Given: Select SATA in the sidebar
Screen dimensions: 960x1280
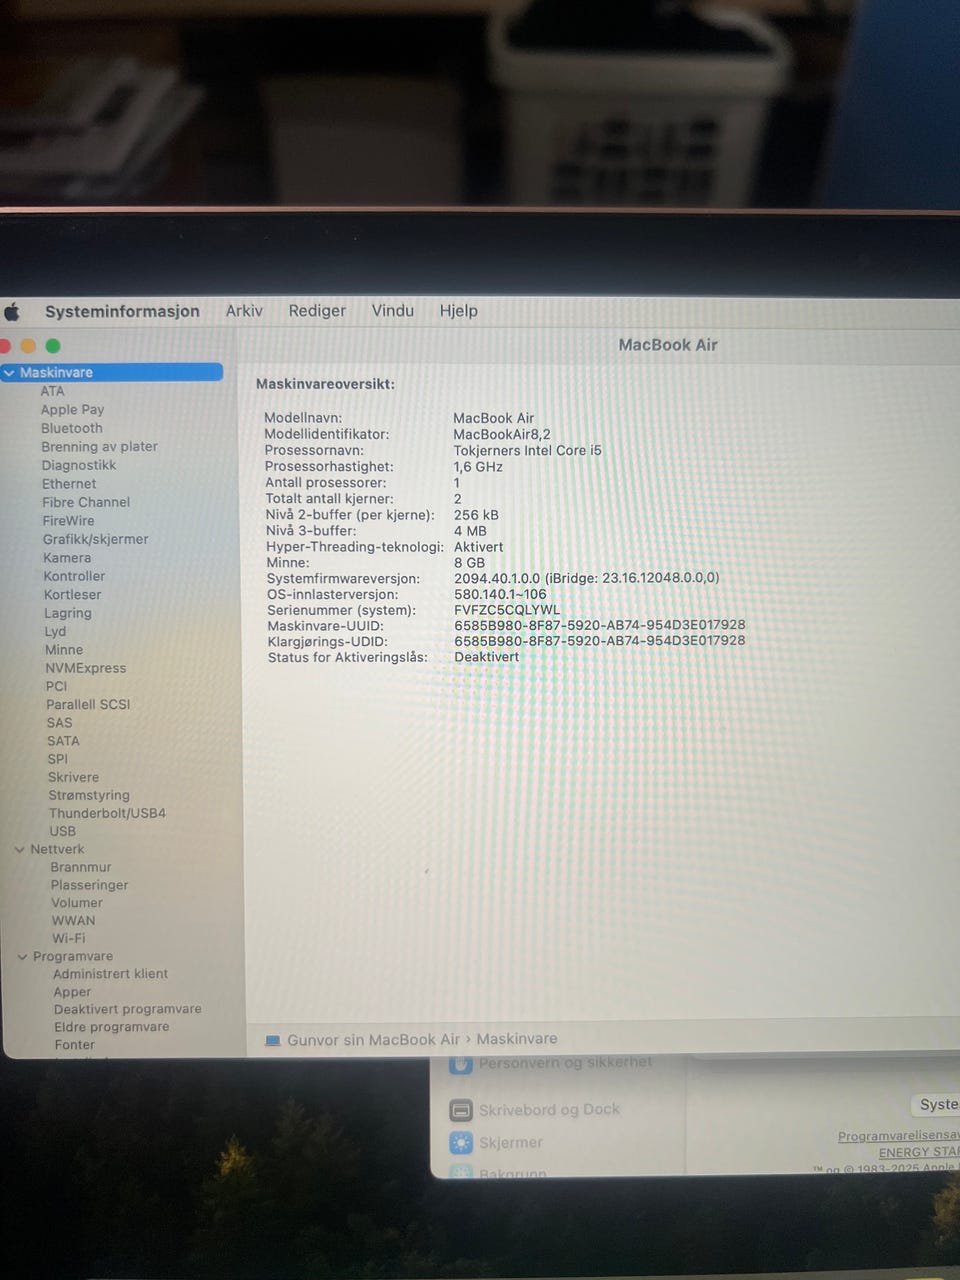Looking at the screenshot, I should (63, 741).
